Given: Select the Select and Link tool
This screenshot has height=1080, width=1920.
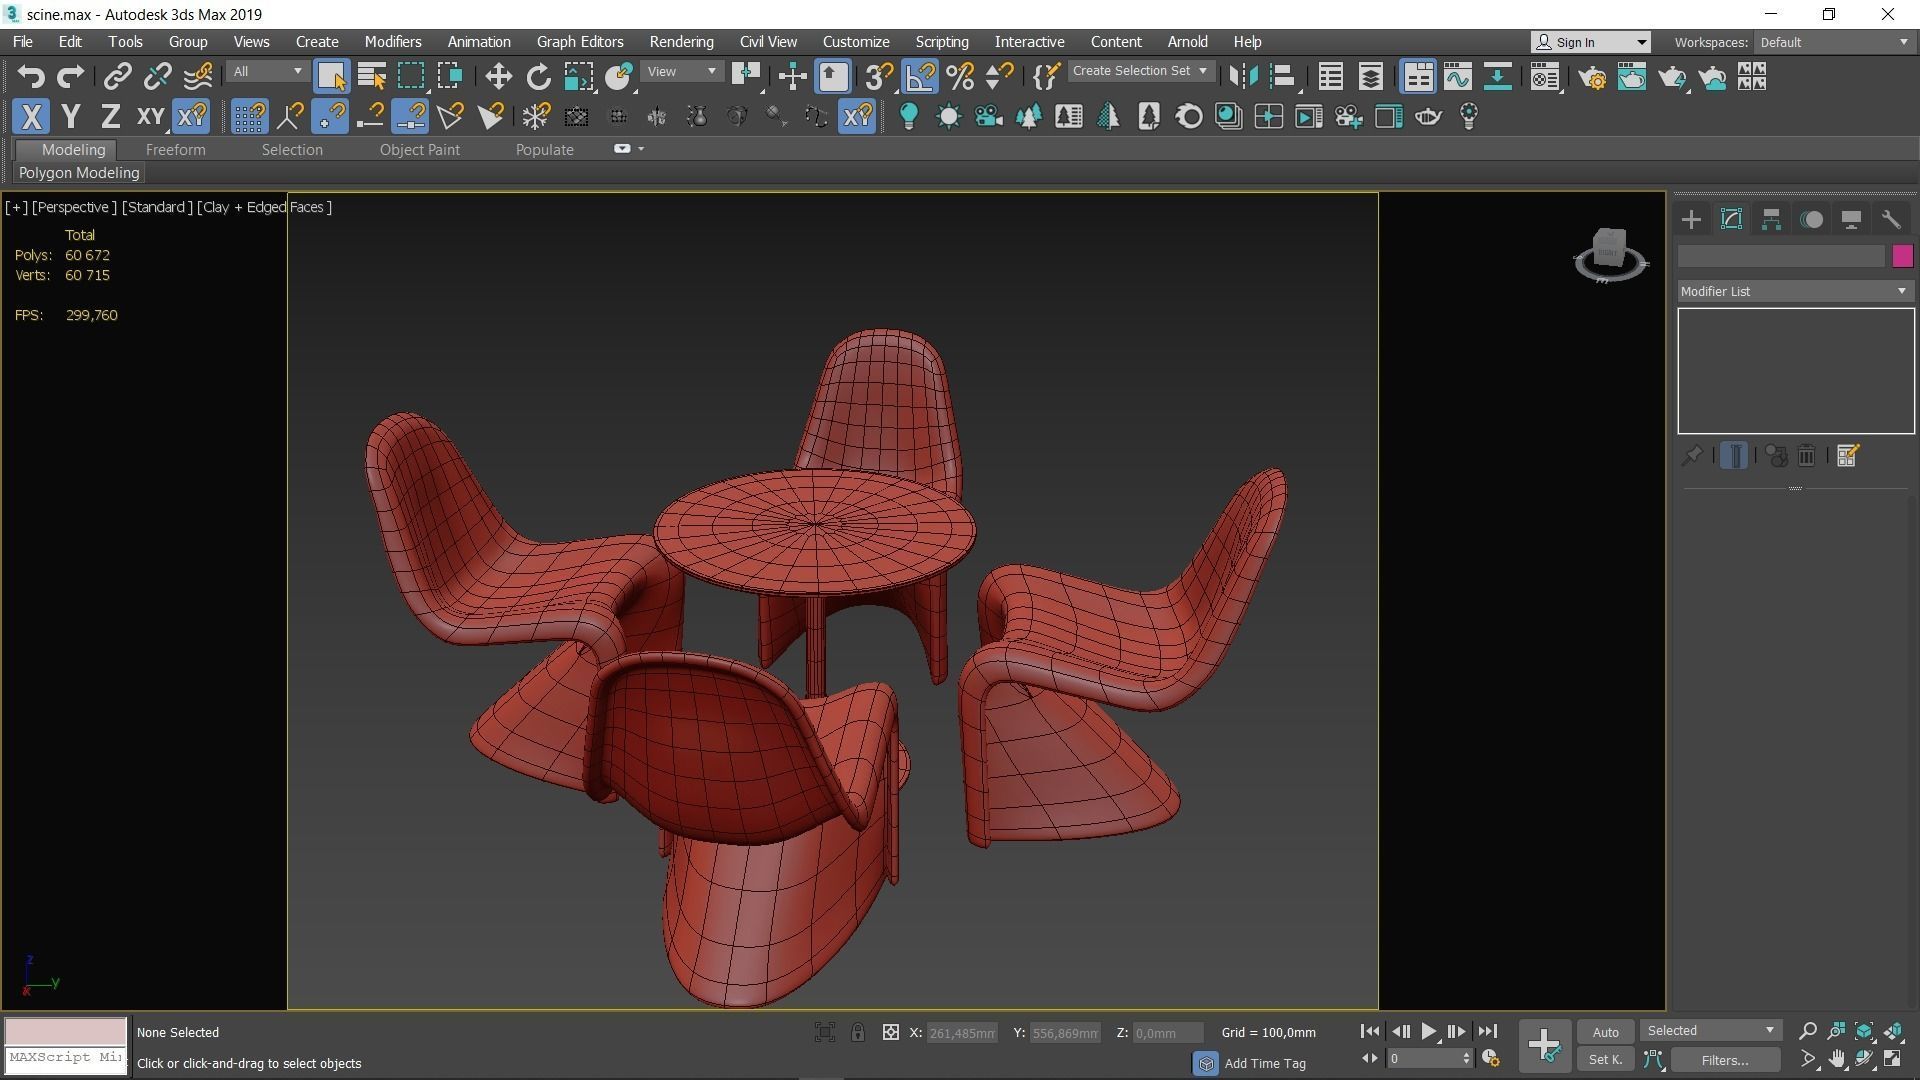Looking at the screenshot, I should (x=118, y=77).
